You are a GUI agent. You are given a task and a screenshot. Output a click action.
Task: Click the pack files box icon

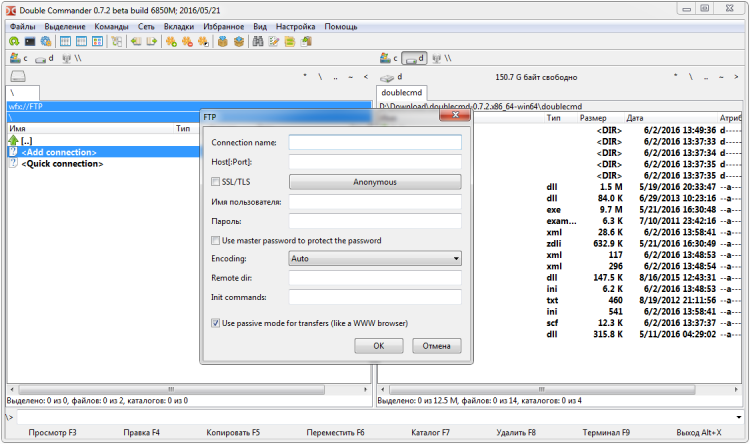click(x=222, y=42)
